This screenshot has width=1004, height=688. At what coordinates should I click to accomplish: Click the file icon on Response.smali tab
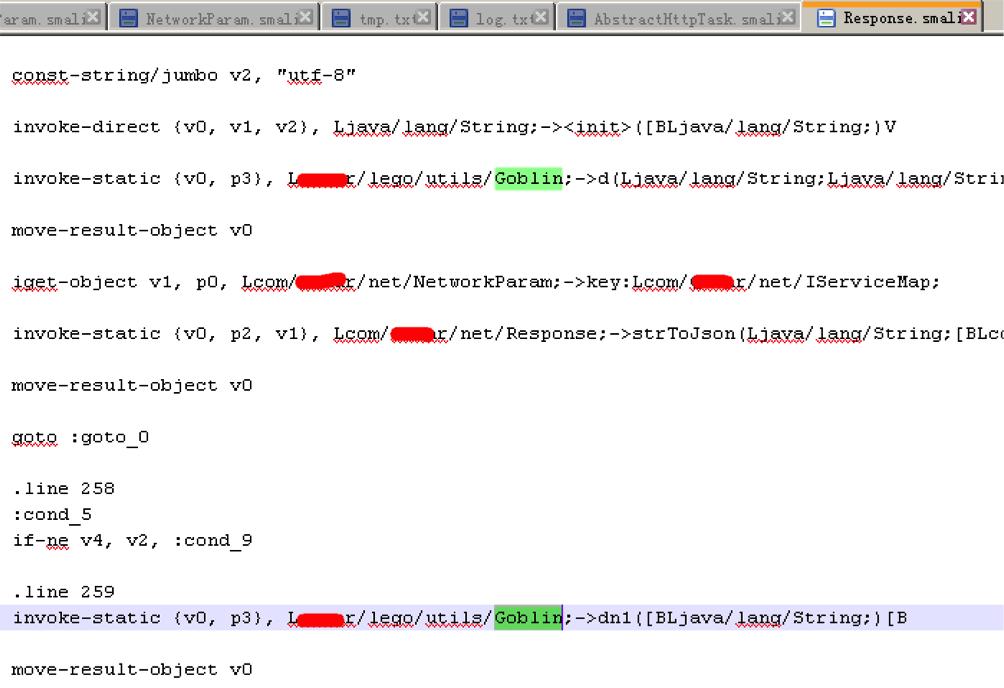[x=826, y=18]
